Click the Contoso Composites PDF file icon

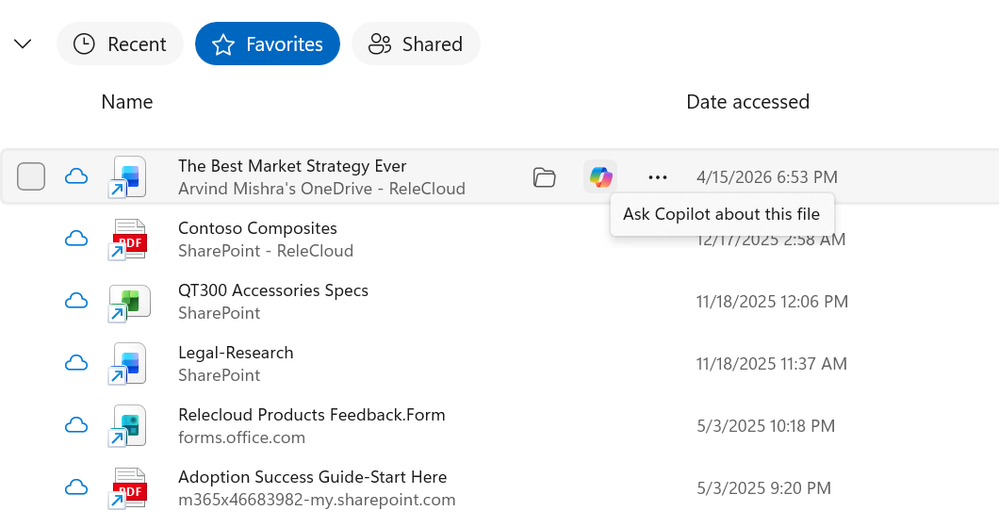129,239
